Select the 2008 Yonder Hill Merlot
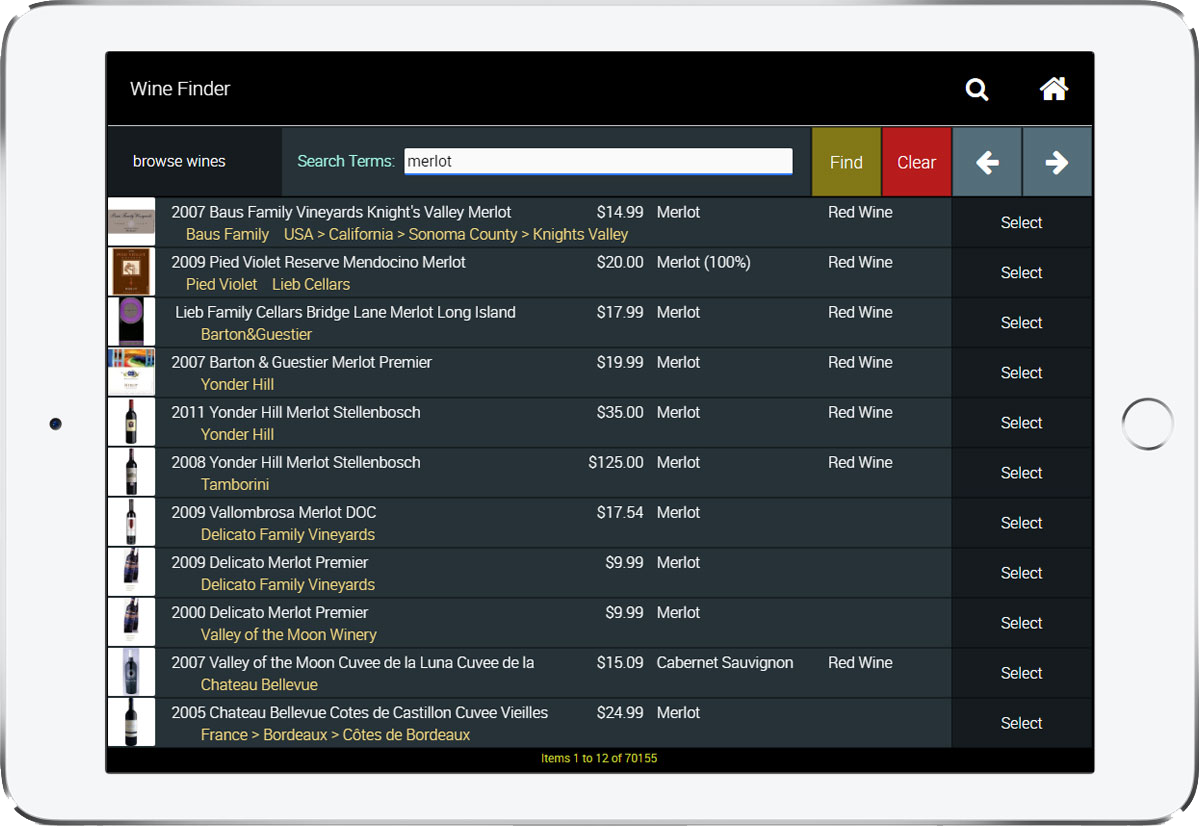Screen dimensions: 1200x831 pos(1021,473)
